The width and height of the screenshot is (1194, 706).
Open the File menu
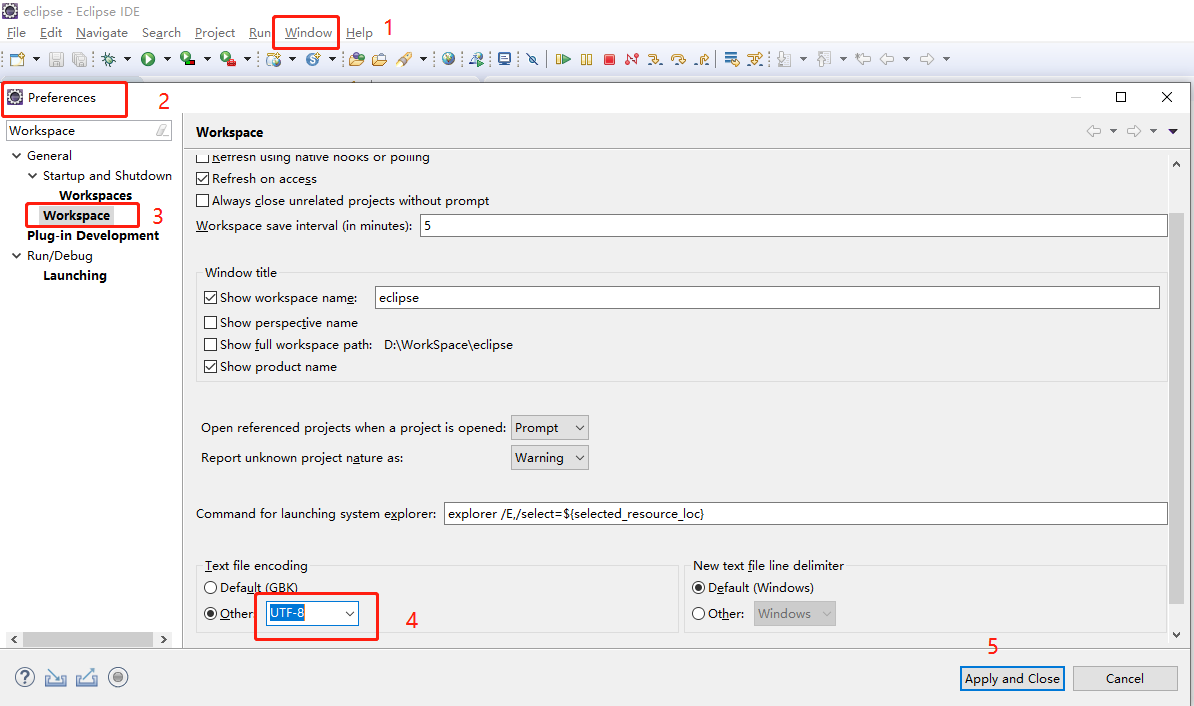[x=16, y=33]
